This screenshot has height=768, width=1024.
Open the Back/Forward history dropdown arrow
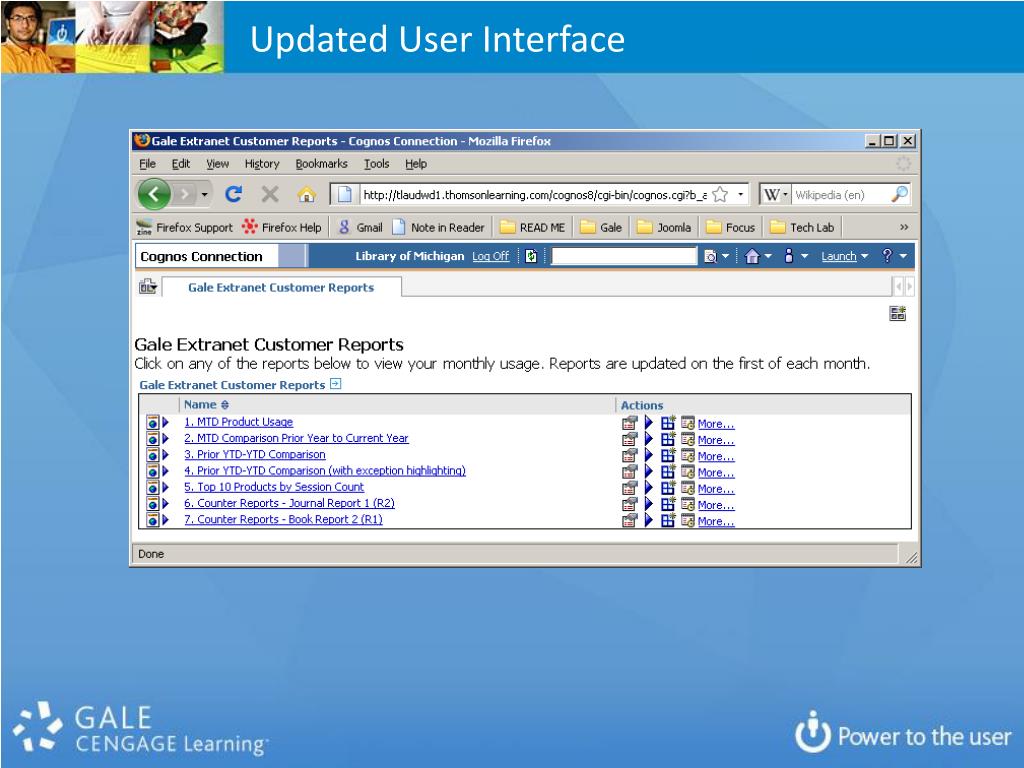[x=204, y=195]
